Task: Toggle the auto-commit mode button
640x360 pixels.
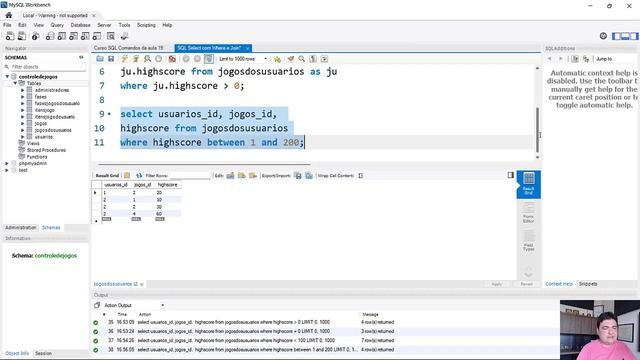Action: tap(209, 59)
